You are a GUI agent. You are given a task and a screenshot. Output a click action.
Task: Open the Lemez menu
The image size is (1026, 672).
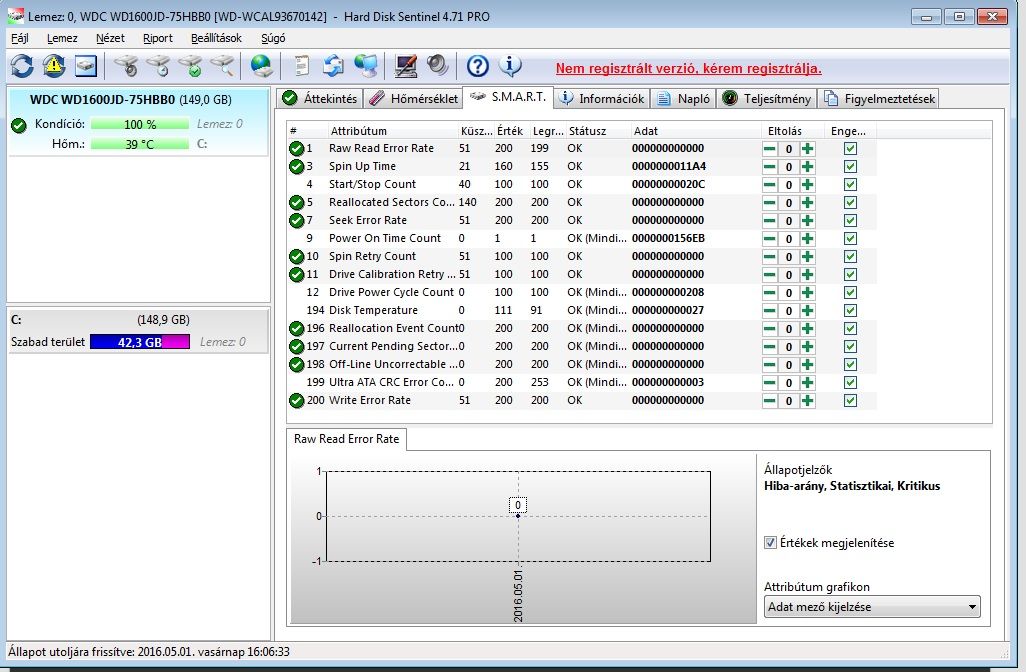62,38
